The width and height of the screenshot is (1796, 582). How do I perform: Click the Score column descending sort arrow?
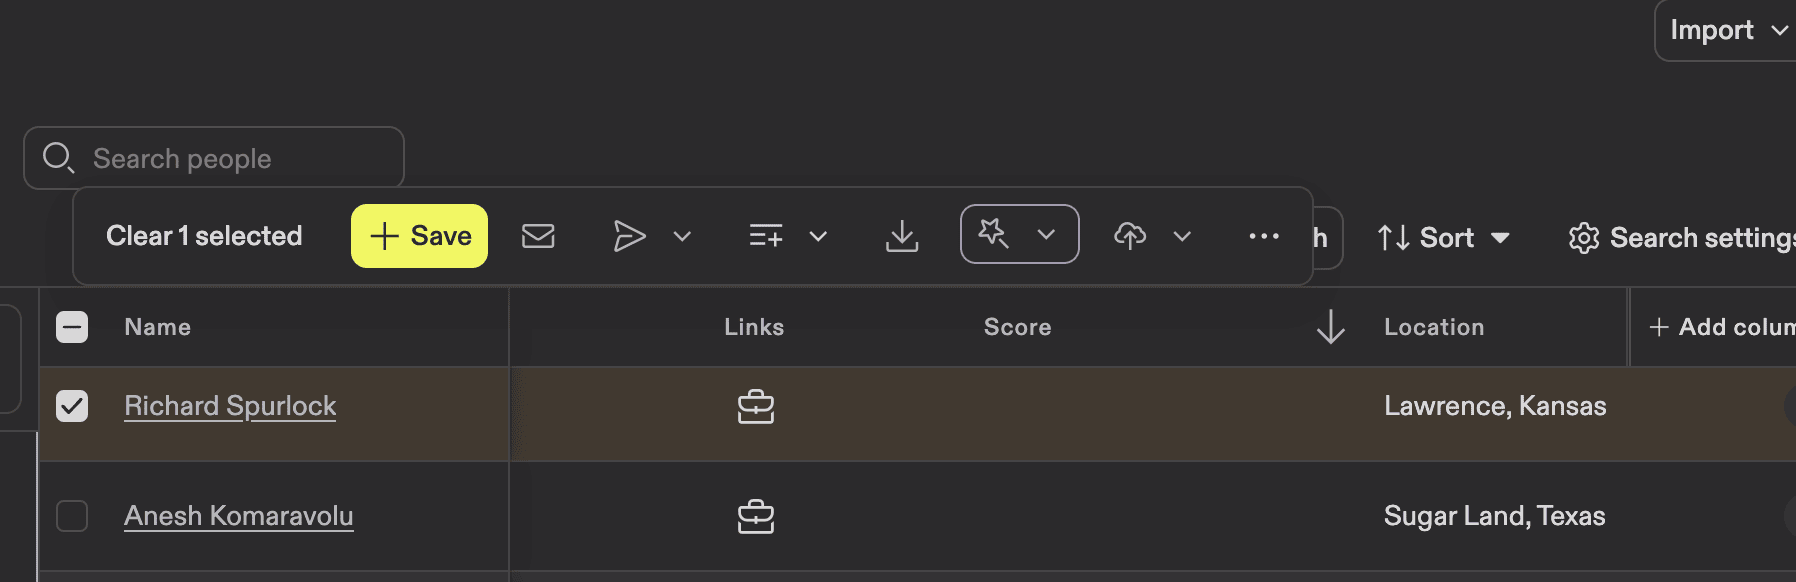1330,326
